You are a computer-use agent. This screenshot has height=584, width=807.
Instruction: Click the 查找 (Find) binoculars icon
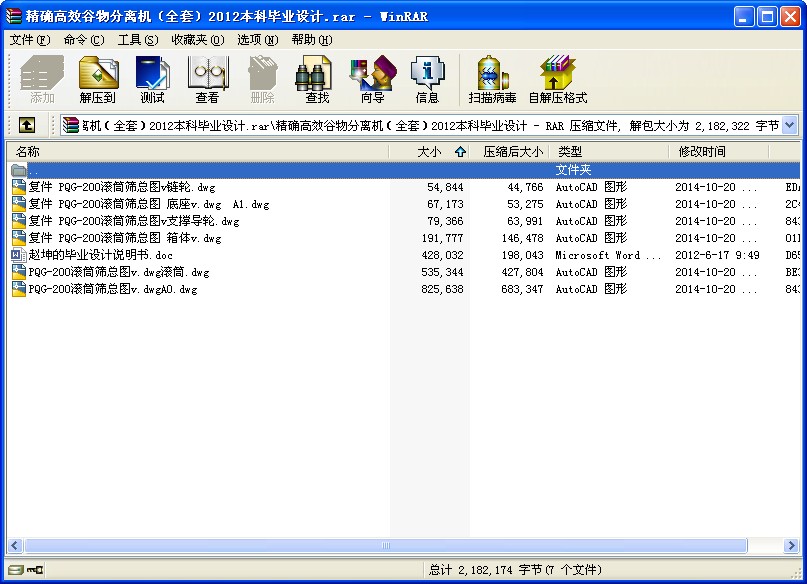tap(315, 77)
